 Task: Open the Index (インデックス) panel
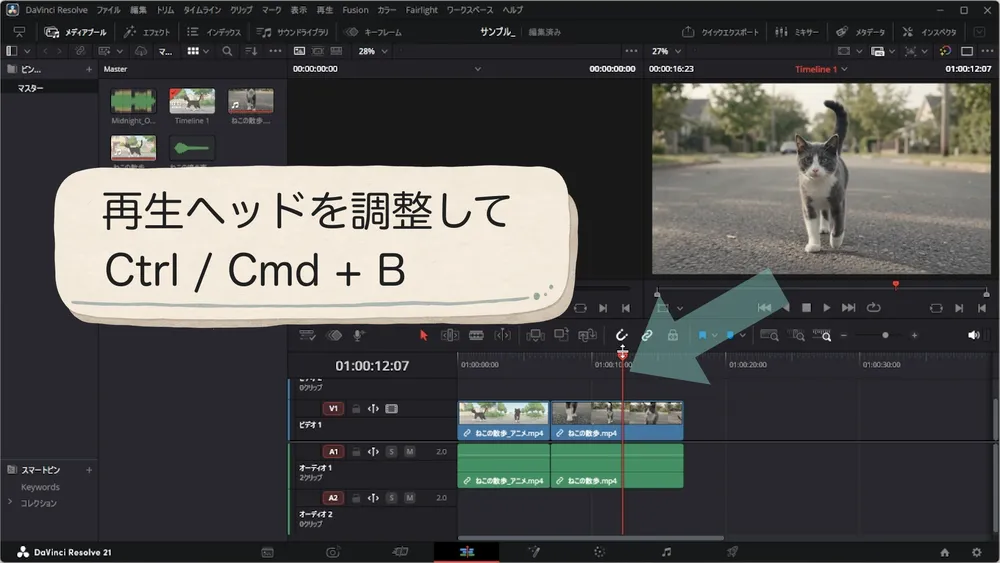214,32
